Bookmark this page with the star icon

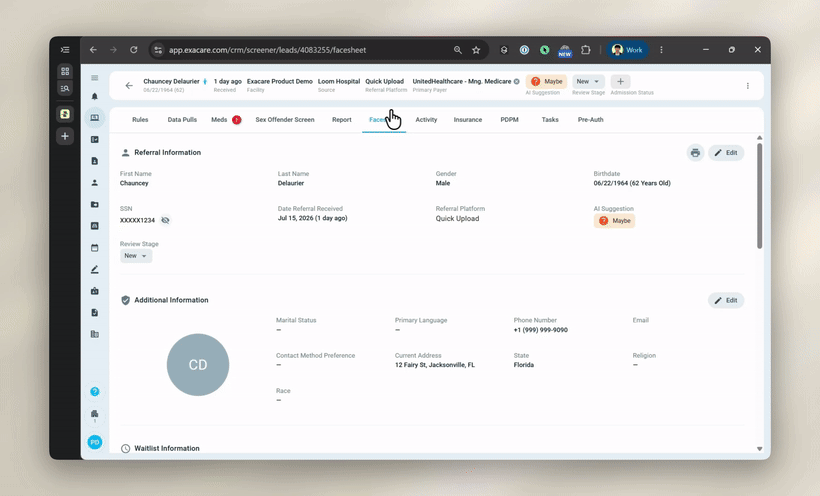[476, 50]
